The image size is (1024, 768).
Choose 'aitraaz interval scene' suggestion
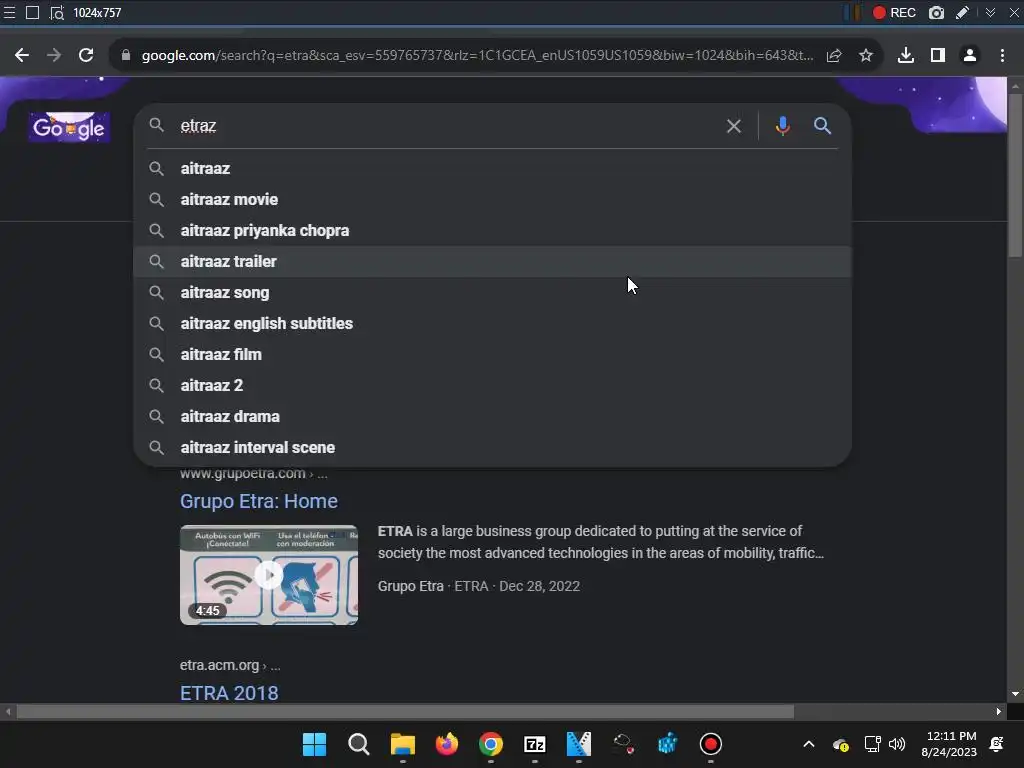(x=492, y=447)
